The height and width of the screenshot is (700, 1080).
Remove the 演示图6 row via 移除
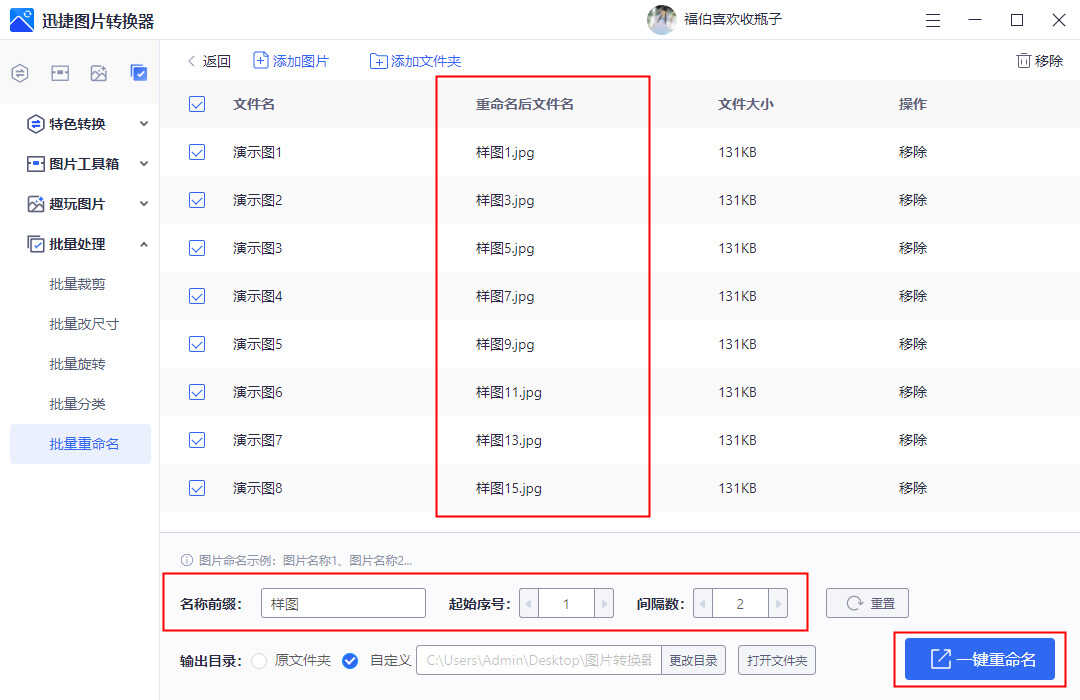coord(913,392)
